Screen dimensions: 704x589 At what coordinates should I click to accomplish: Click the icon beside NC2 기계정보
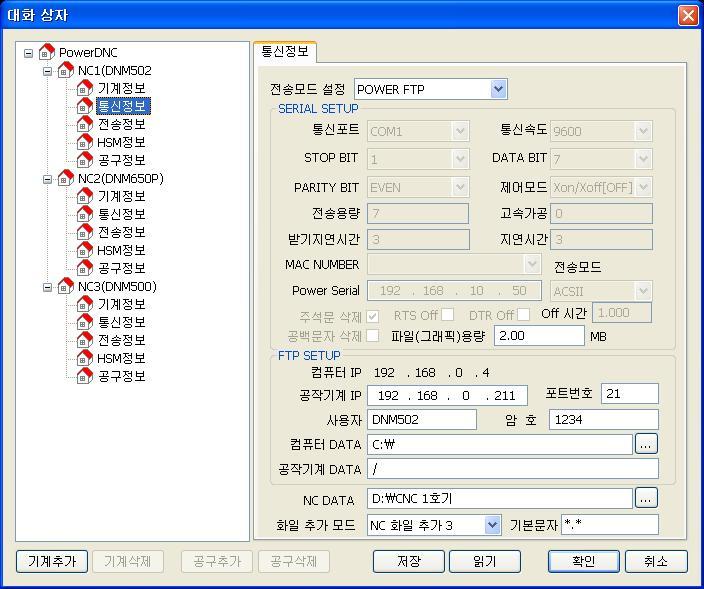click(84, 196)
